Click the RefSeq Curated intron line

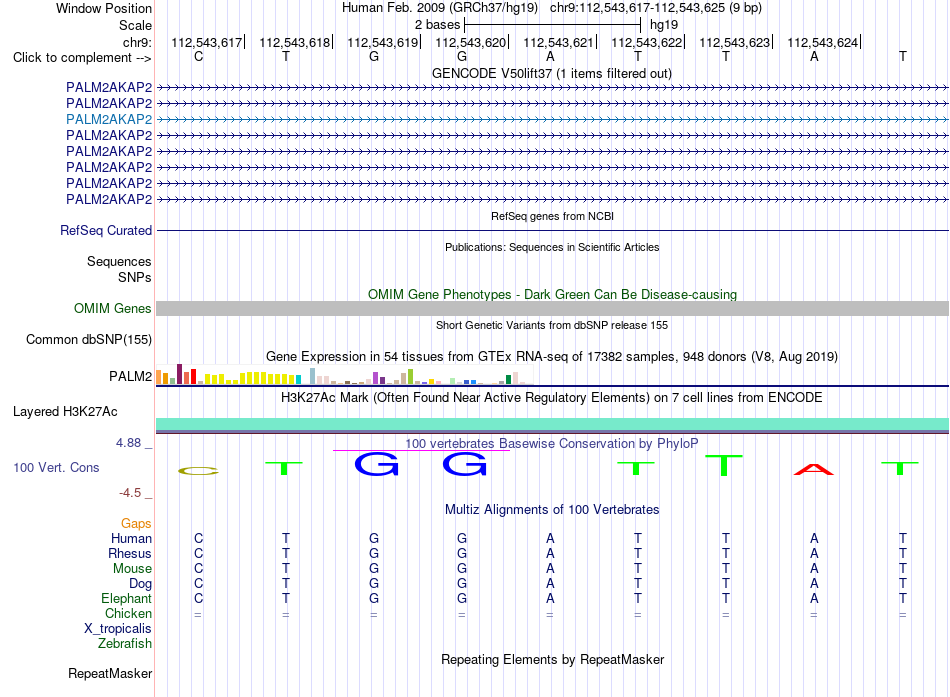pyautogui.click(x=553, y=230)
